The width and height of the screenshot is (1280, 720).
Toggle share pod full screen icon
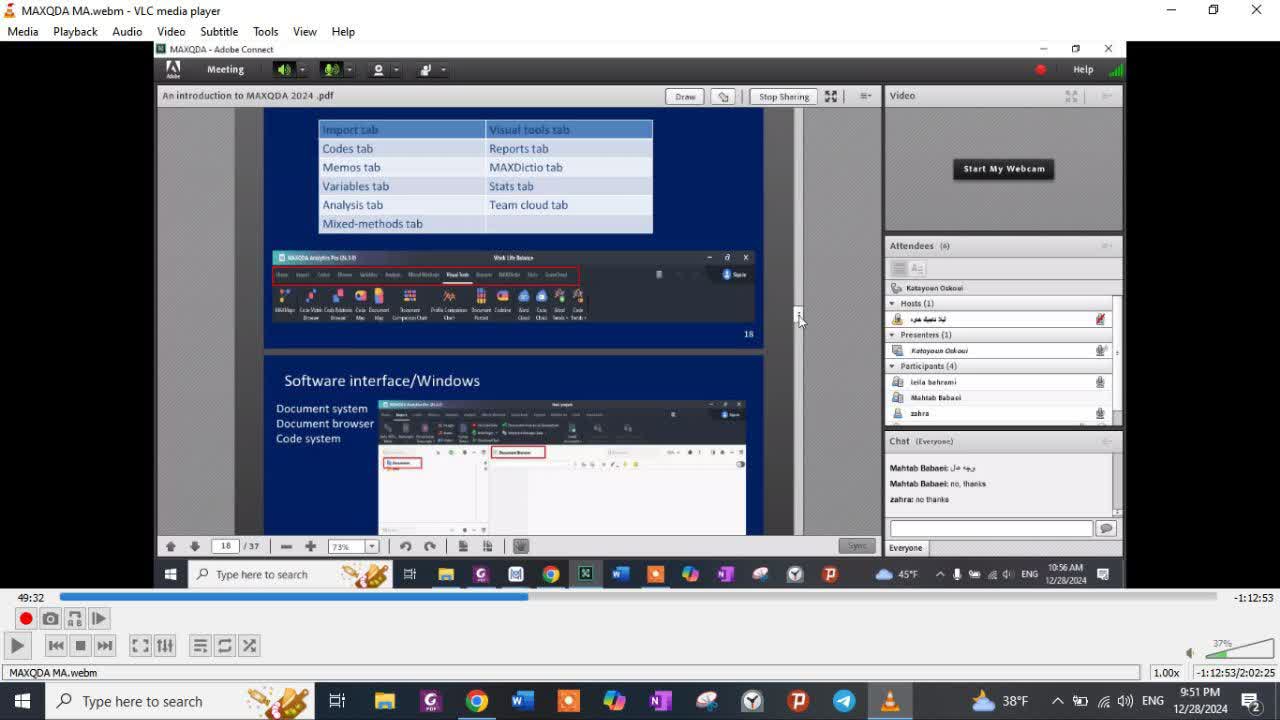pos(830,96)
